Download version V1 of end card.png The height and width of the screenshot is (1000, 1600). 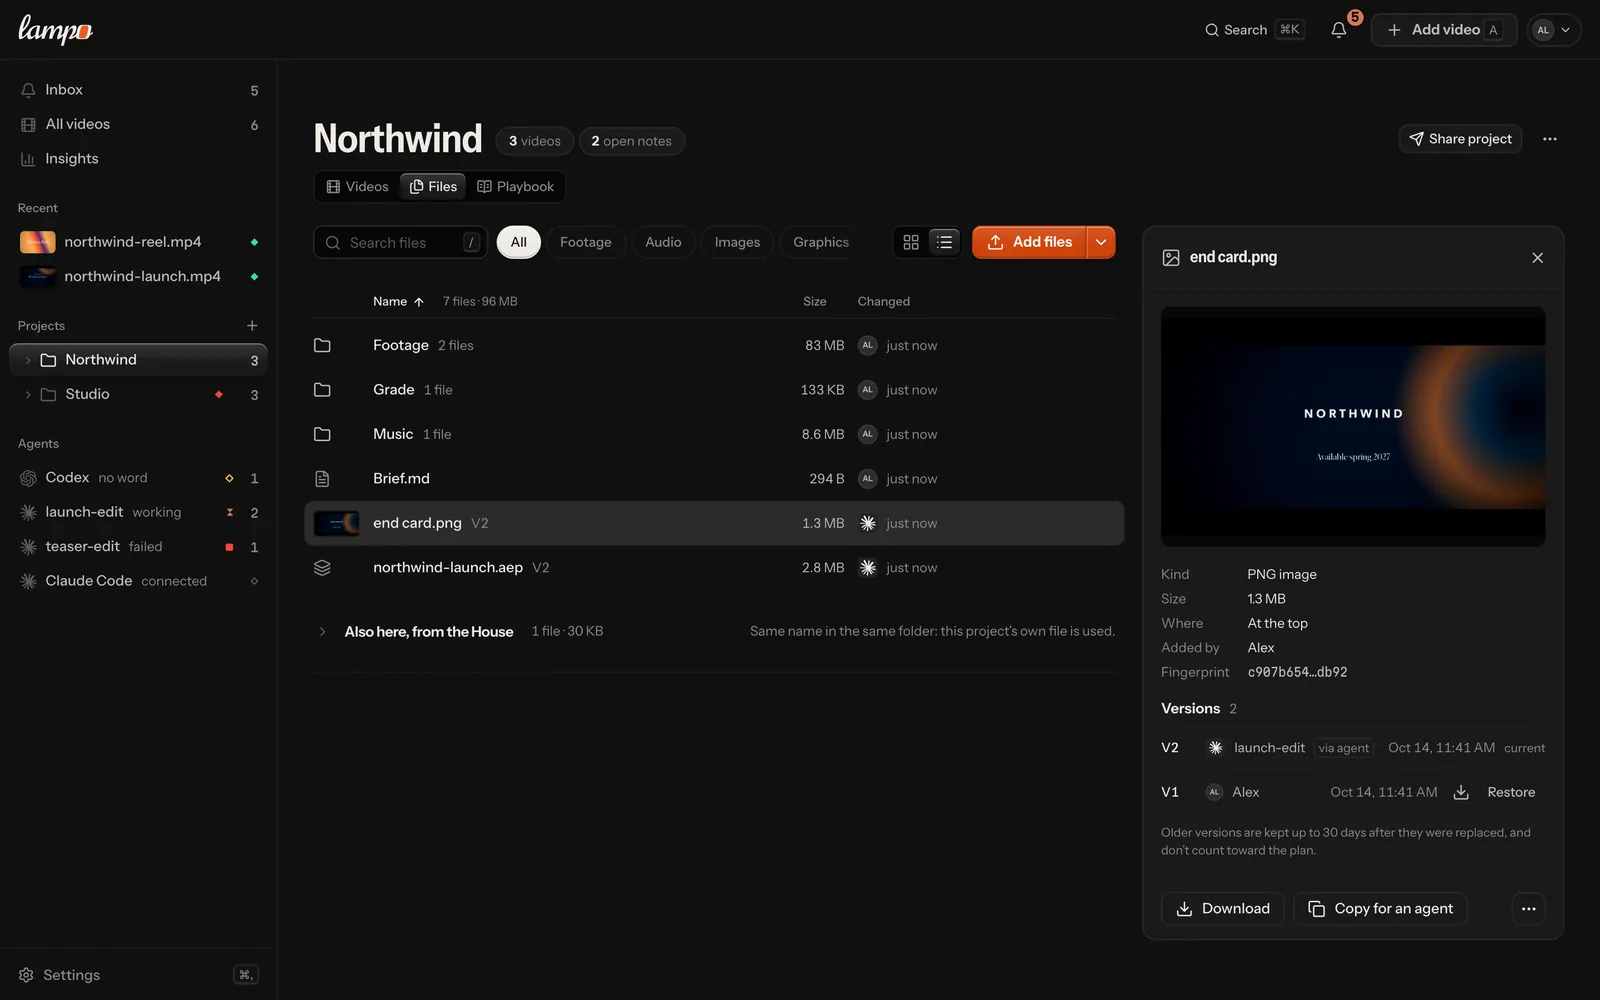click(x=1461, y=792)
